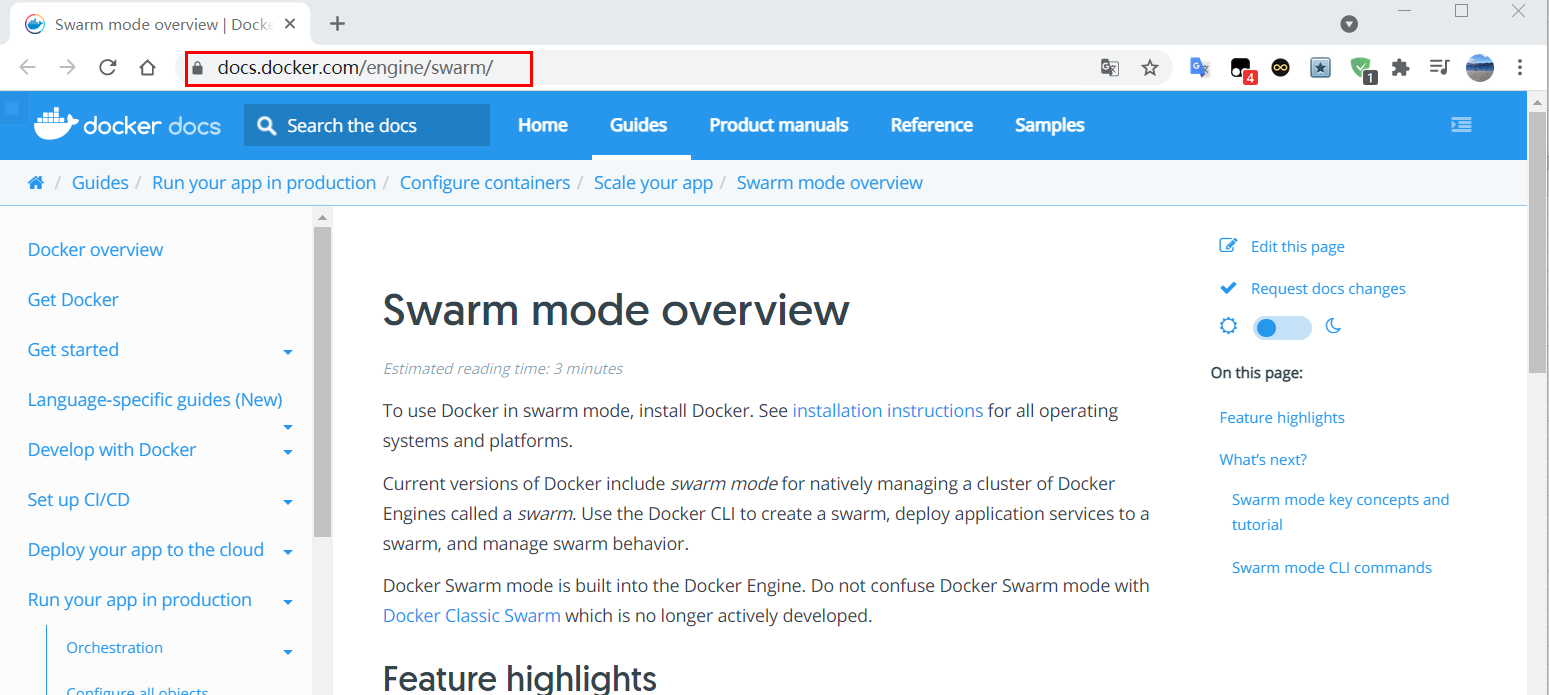Click the main page vertical scrollbar thumb
This screenshot has width=1549, height=695.
click(x=1538, y=242)
